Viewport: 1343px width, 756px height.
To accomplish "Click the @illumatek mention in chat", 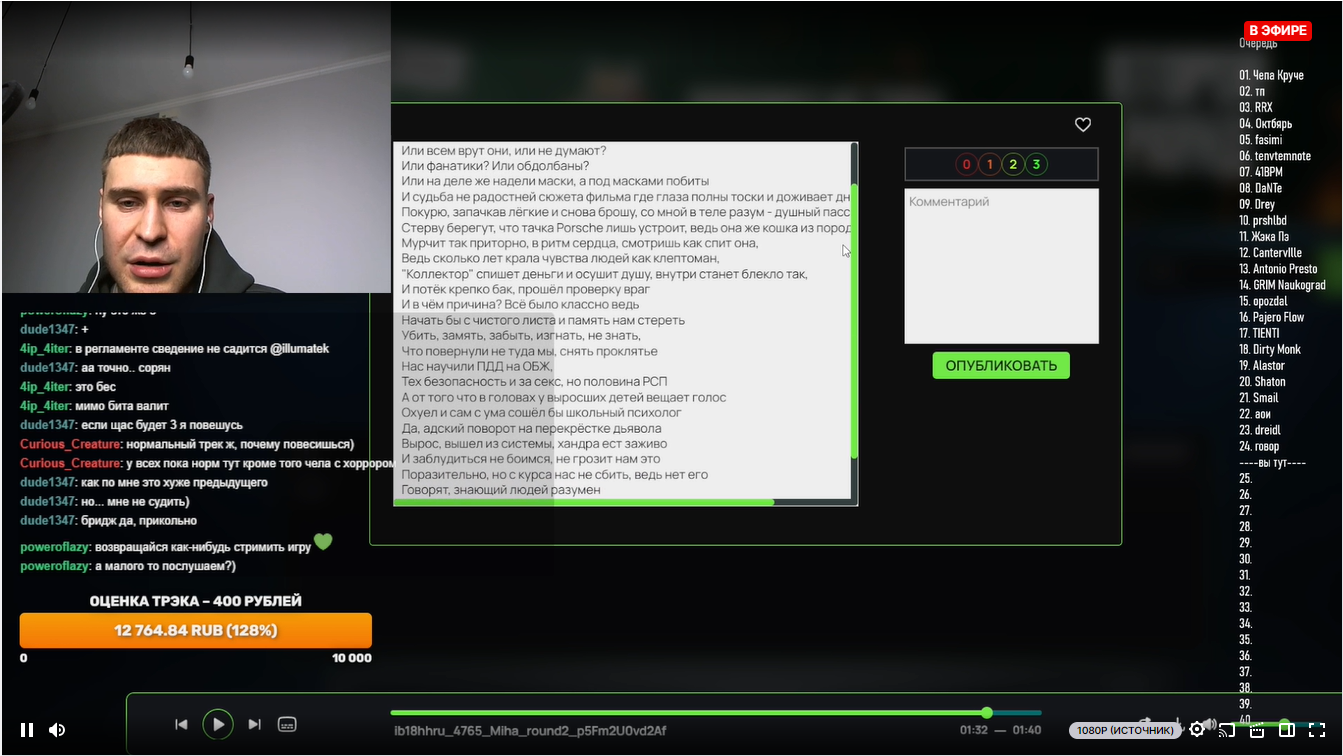I will coord(297,349).
